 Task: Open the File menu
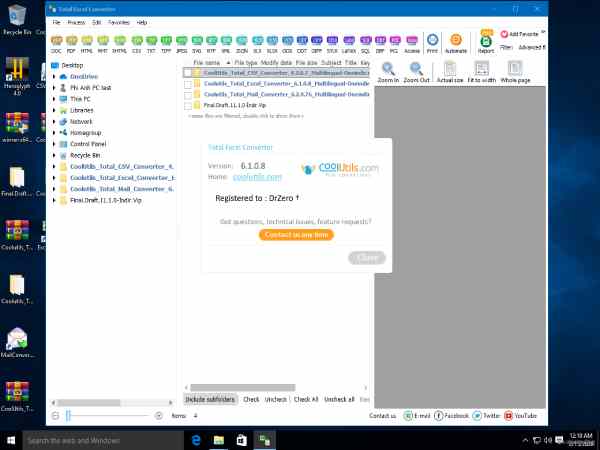56,23
